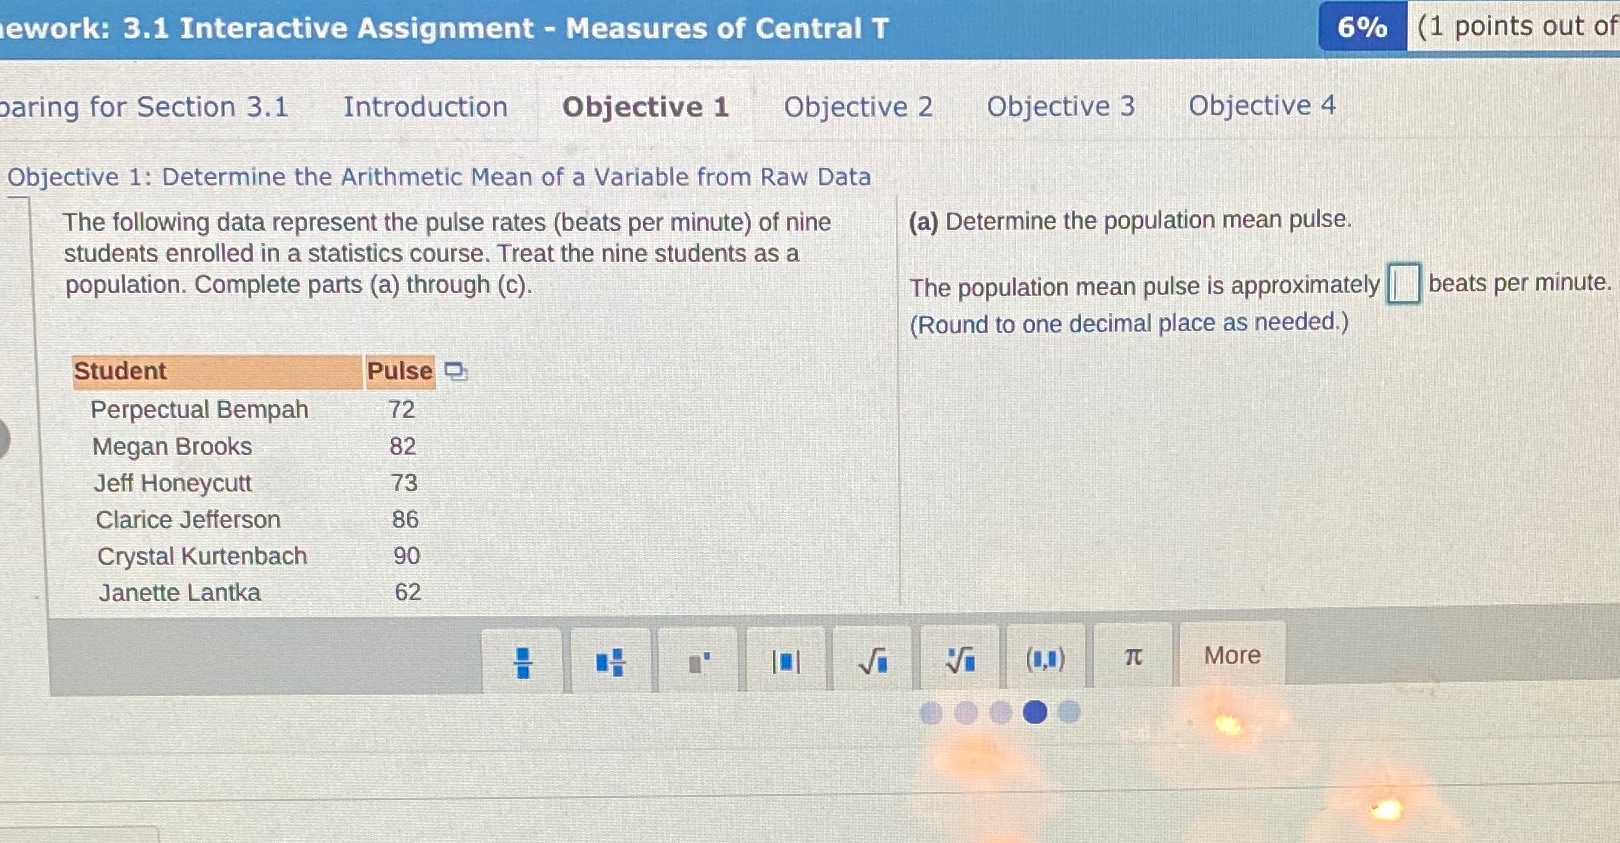
Task: Insert an ordered pair symbol
Action: tap(1044, 658)
